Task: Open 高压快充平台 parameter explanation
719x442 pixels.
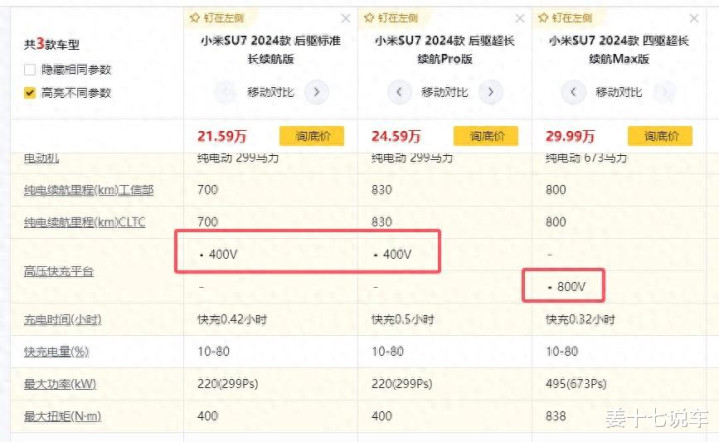Action: coord(58,270)
